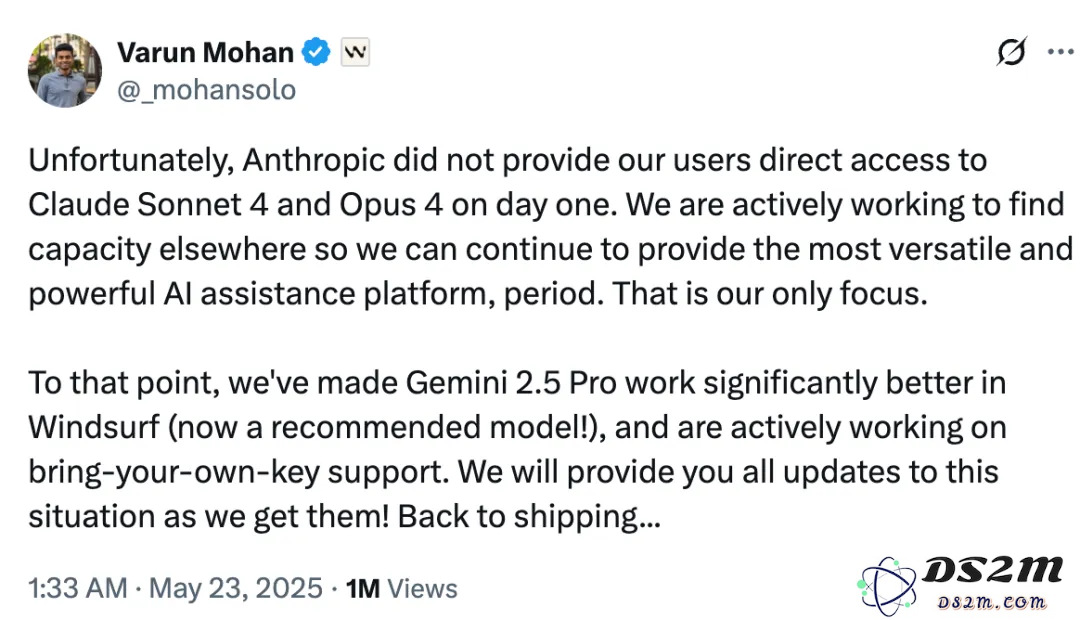The image size is (1080, 620).
Task: Click the bring-your-own-key support text
Action: tap(239, 473)
